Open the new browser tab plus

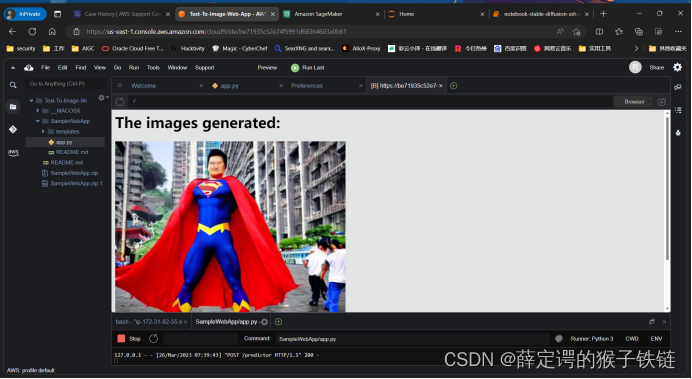click(603, 14)
